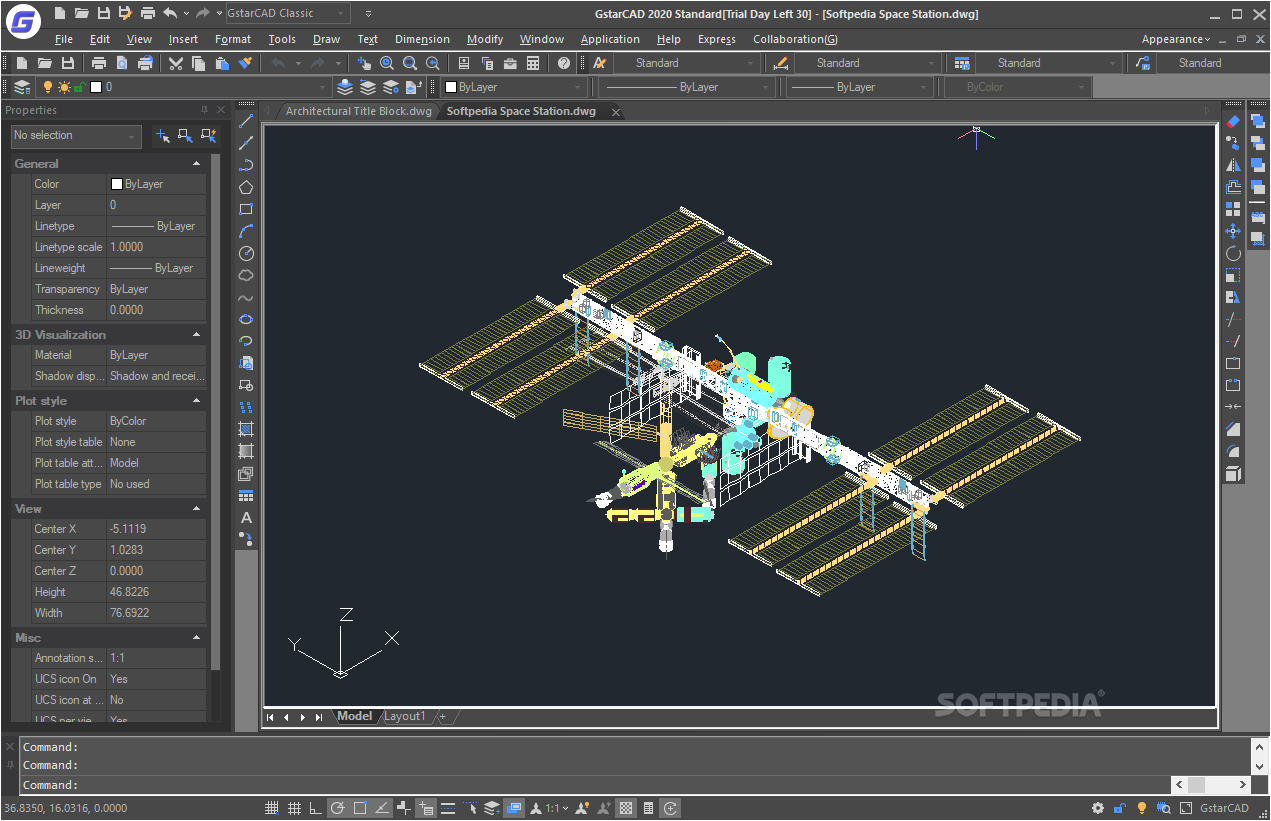
Task: Select the Polygon draw tool
Action: click(246, 187)
